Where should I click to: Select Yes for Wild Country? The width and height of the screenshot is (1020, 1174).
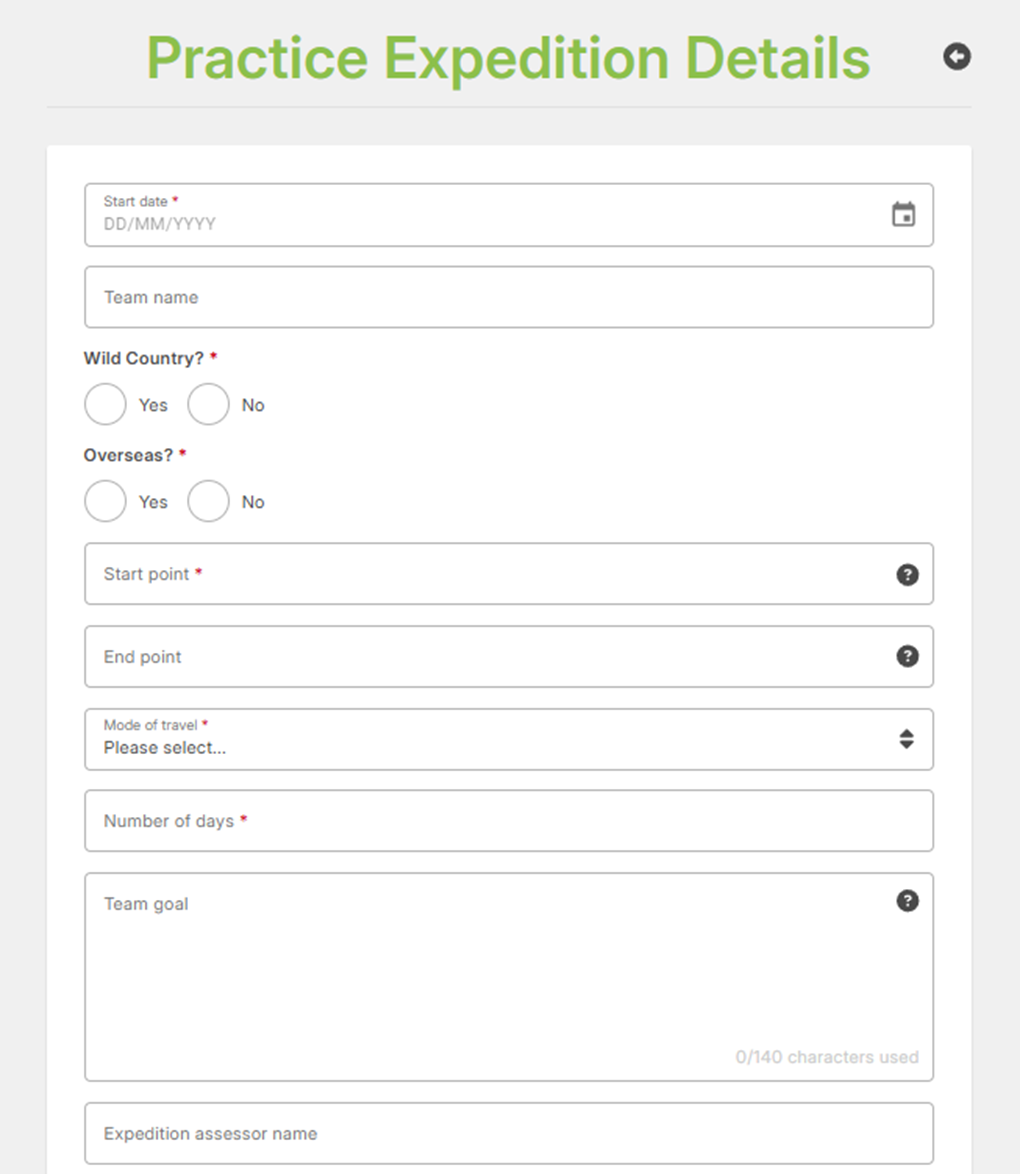[x=106, y=405]
